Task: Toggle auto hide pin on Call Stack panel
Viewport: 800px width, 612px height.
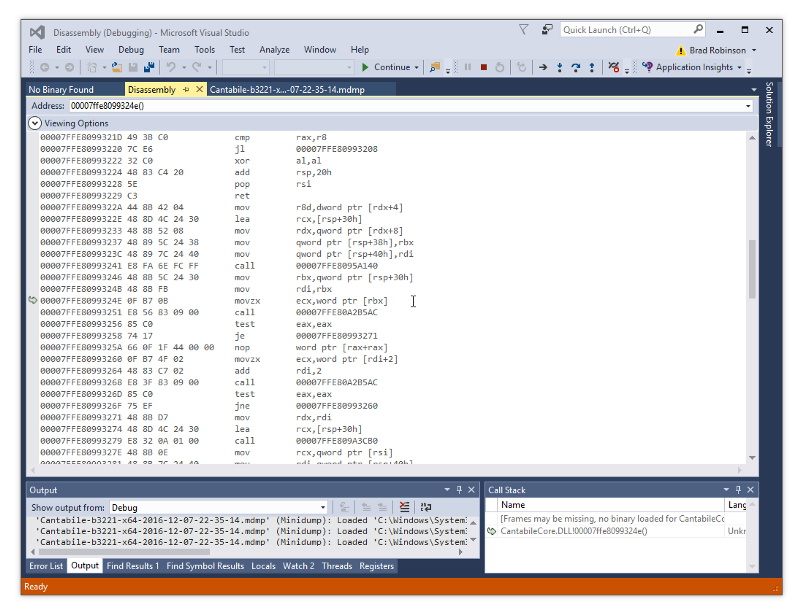Action: click(x=738, y=490)
